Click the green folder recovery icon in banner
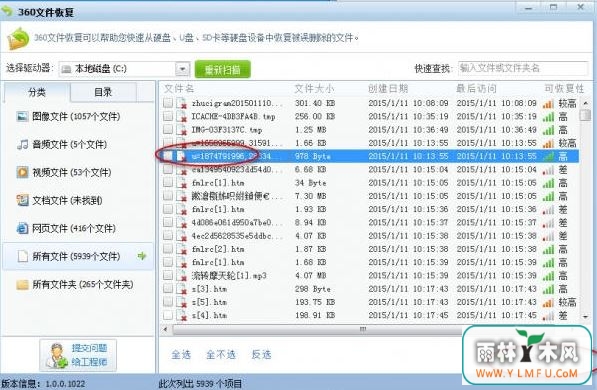597x390 pixels. click(x=18, y=38)
